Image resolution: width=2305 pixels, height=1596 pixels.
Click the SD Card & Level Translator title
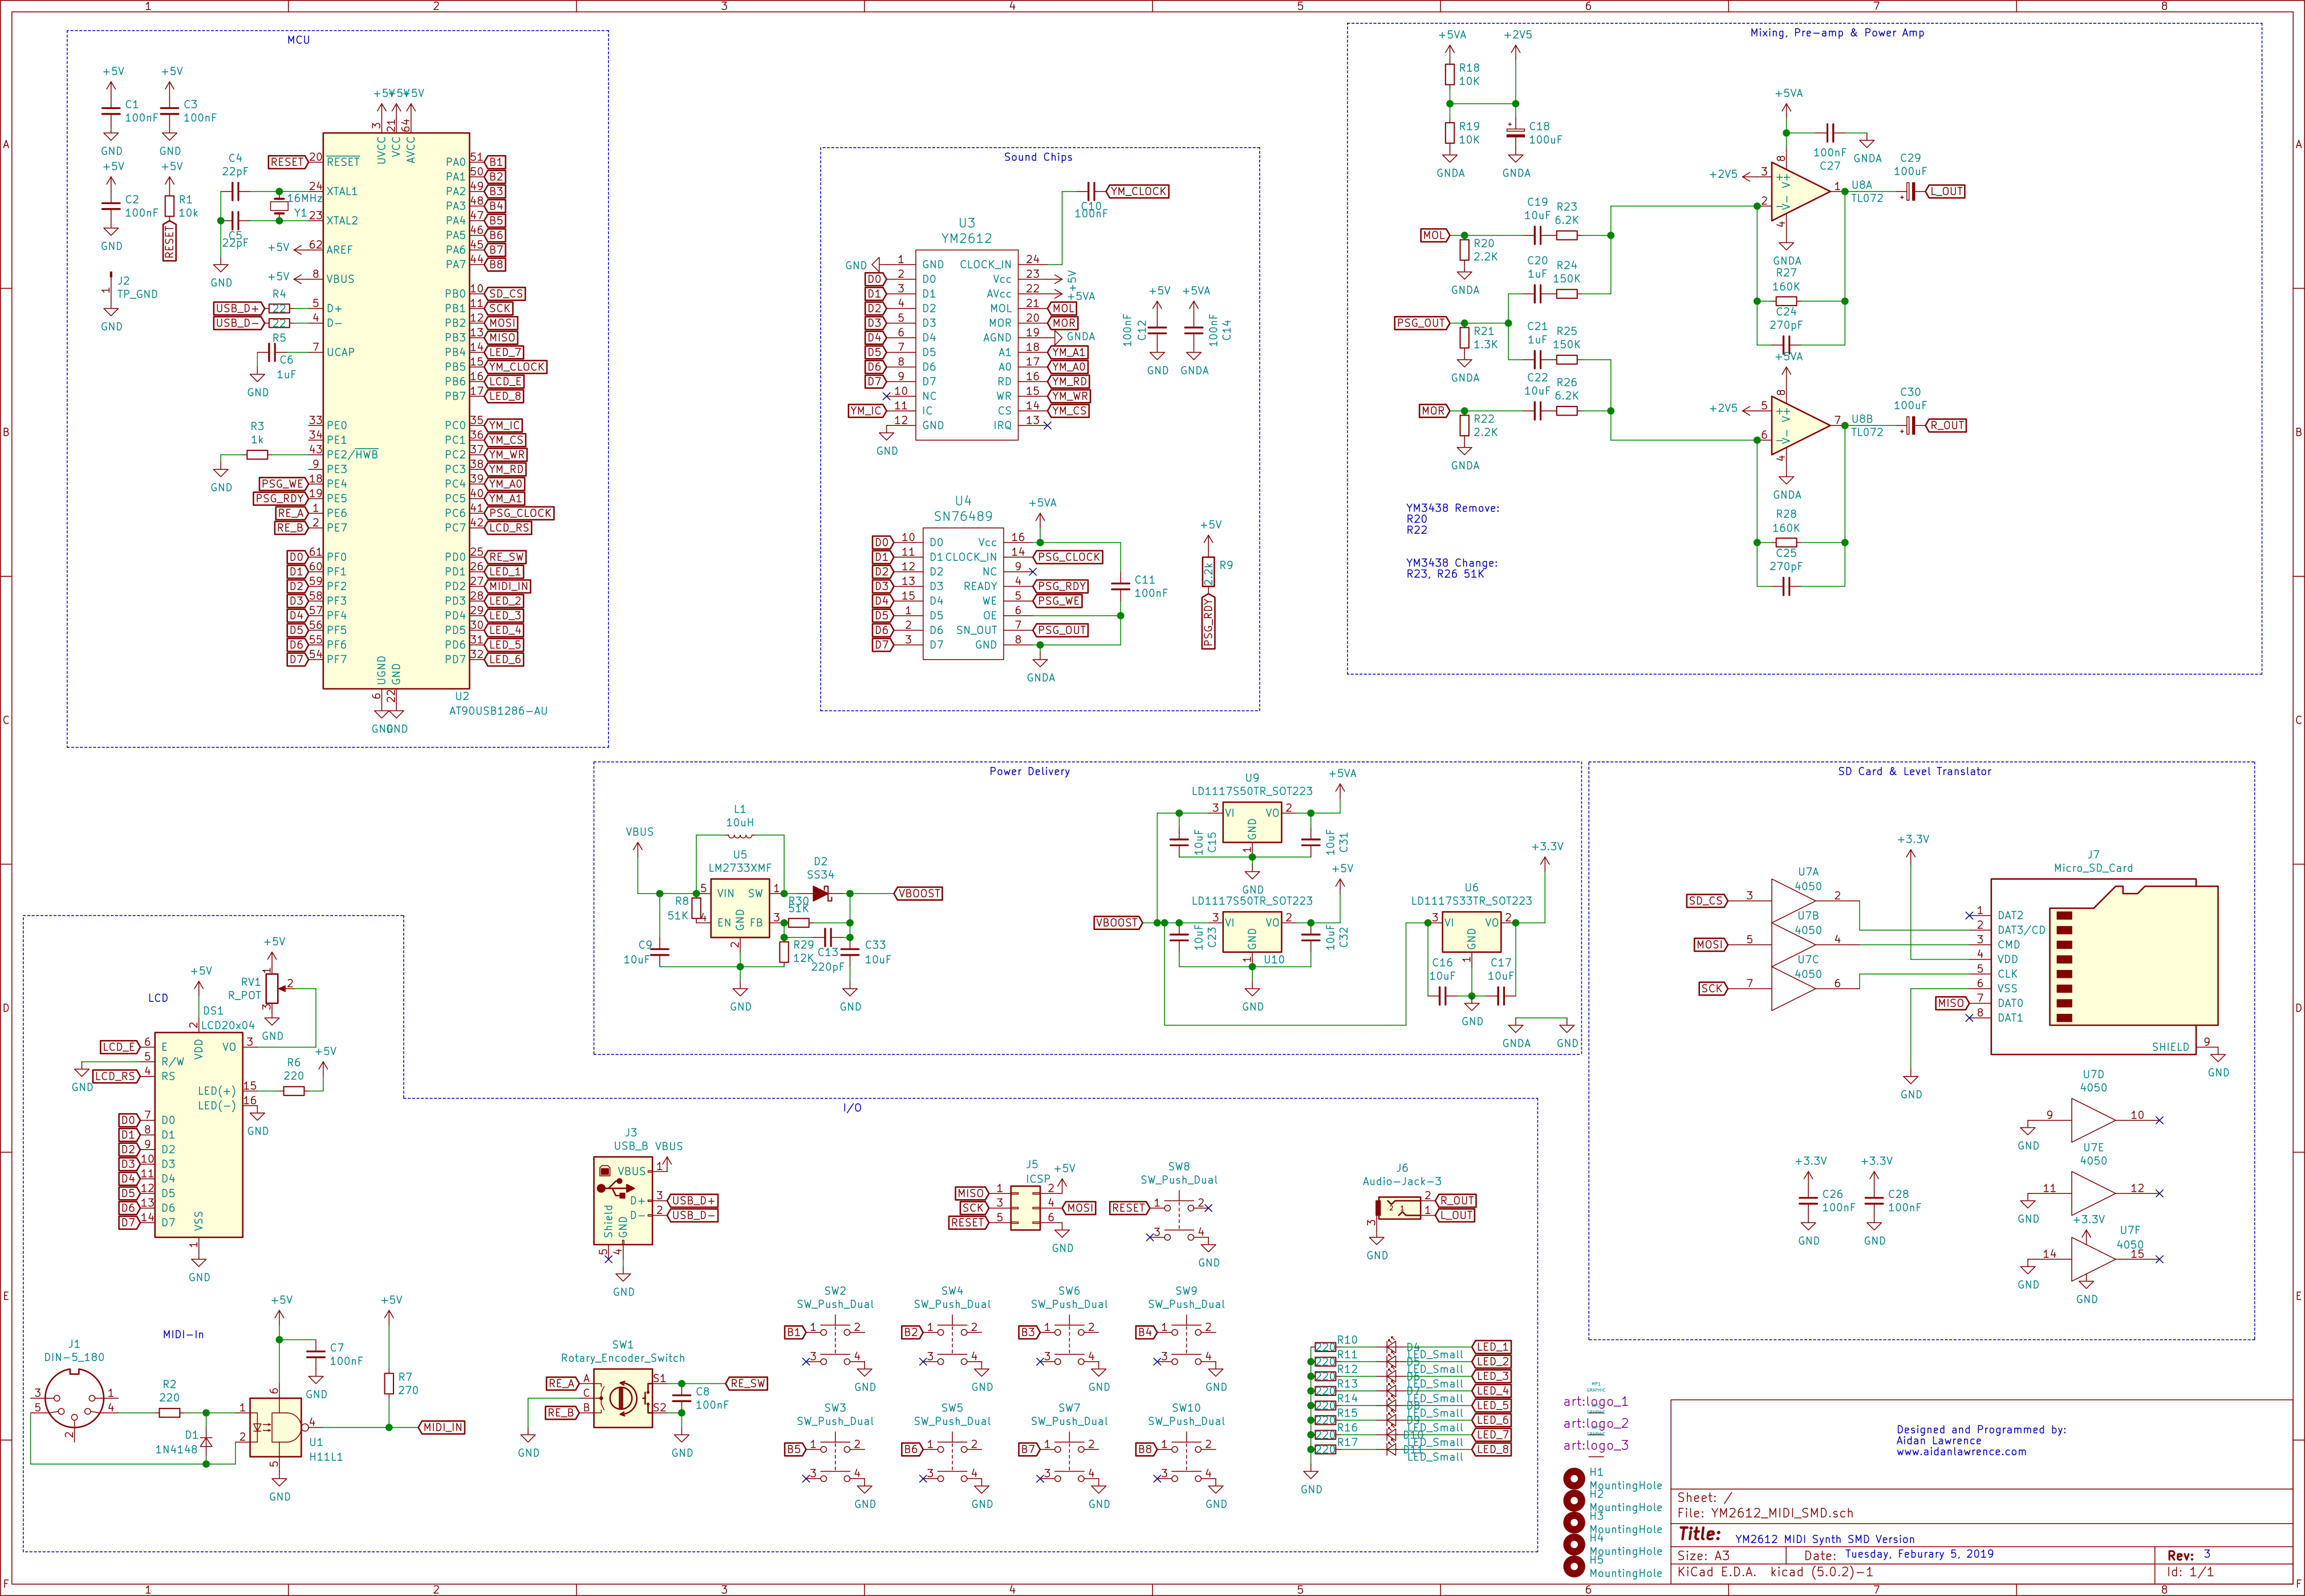(x=1914, y=771)
